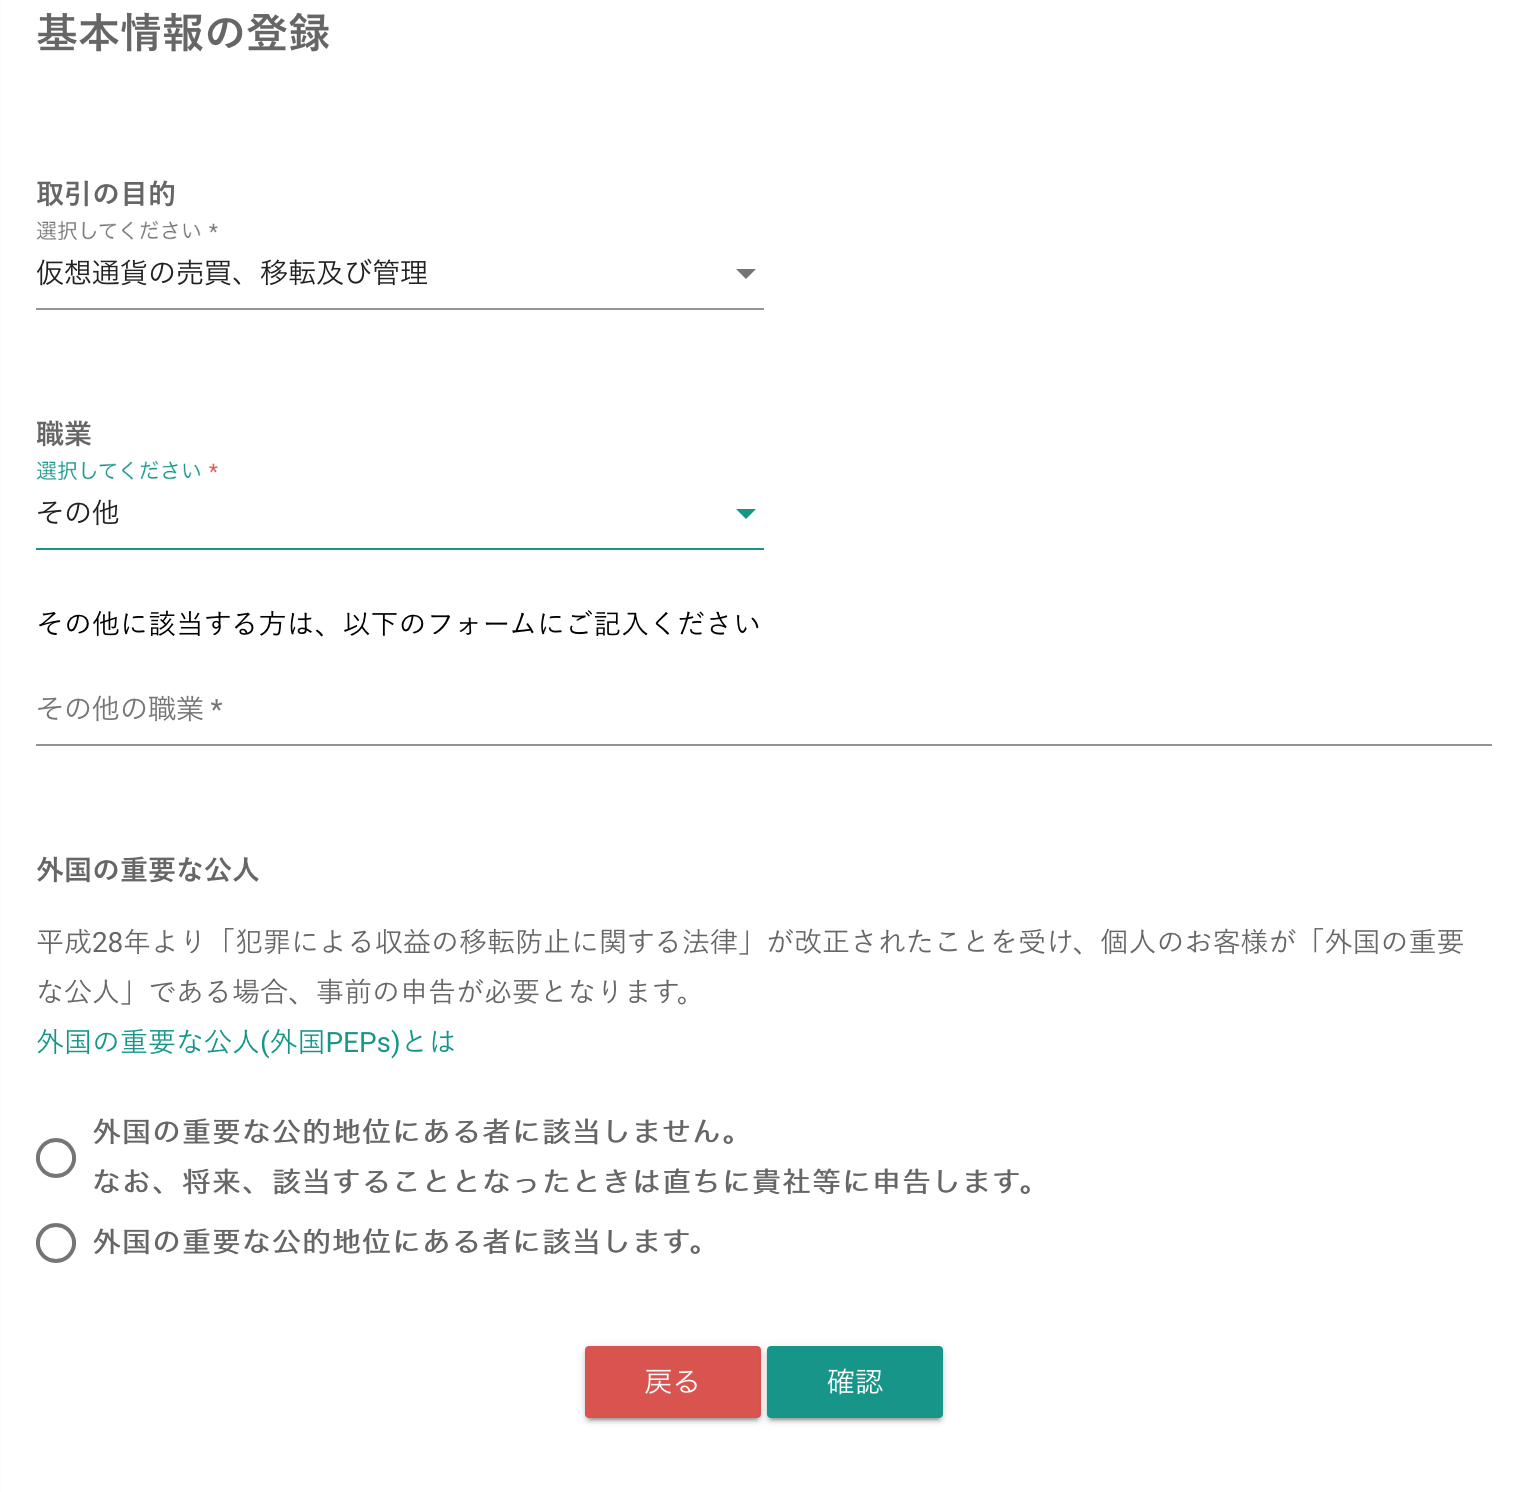Click 選択してください label above 取引の目的 field
The height and width of the screenshot is (1492, 1534).
[127, 230]
